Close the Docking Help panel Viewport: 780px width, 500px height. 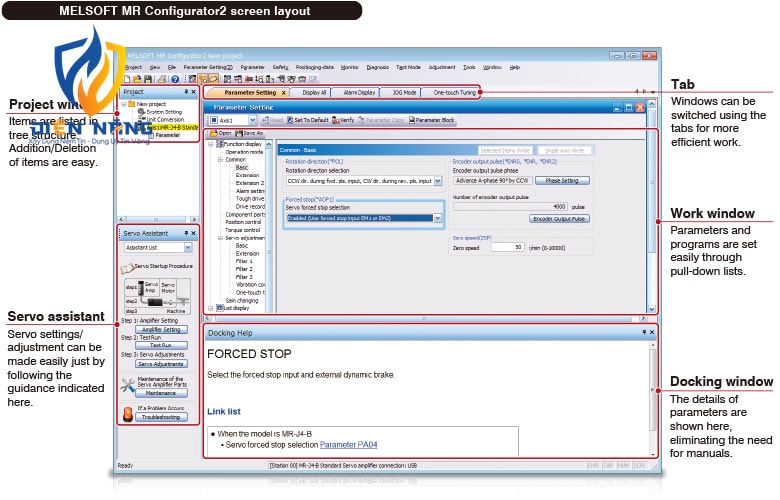tap(652, 332)
